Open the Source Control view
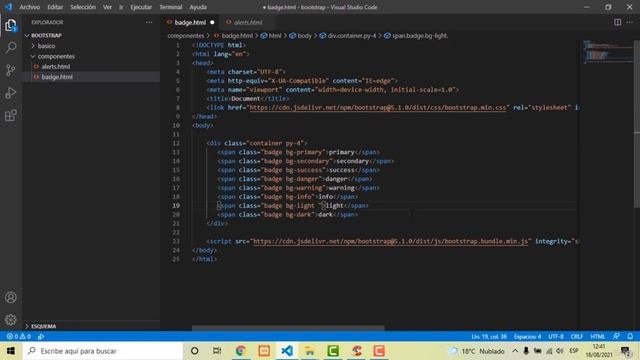The image size is (640, 360). [x=11, y=70]
